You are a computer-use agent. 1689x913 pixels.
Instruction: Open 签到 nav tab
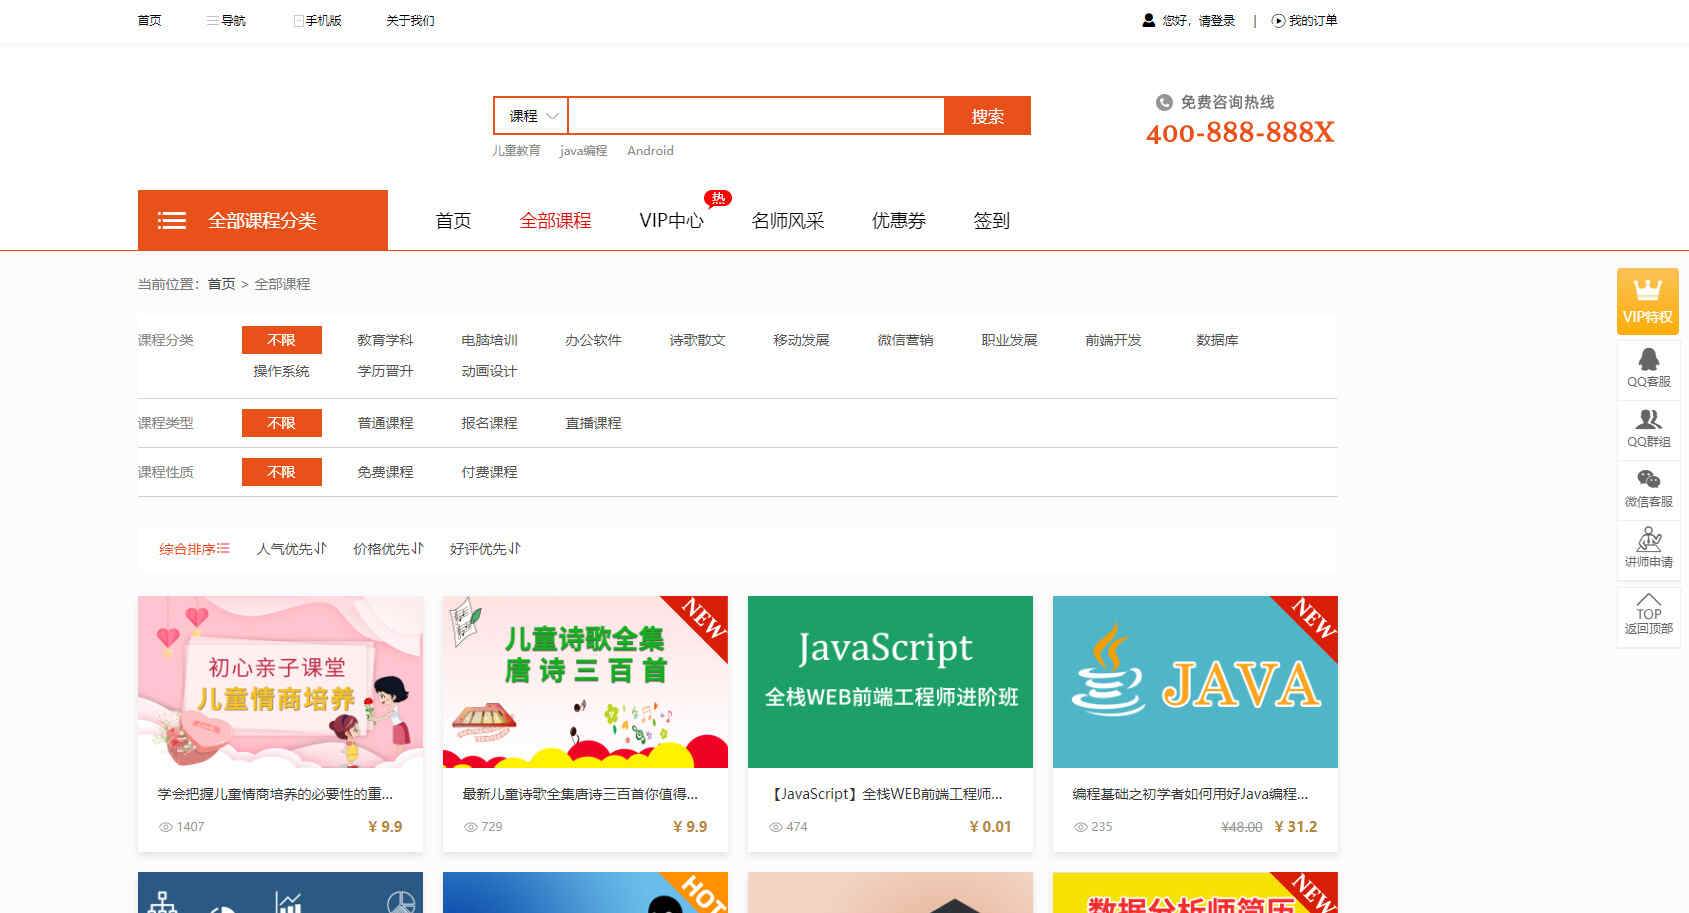991,220
